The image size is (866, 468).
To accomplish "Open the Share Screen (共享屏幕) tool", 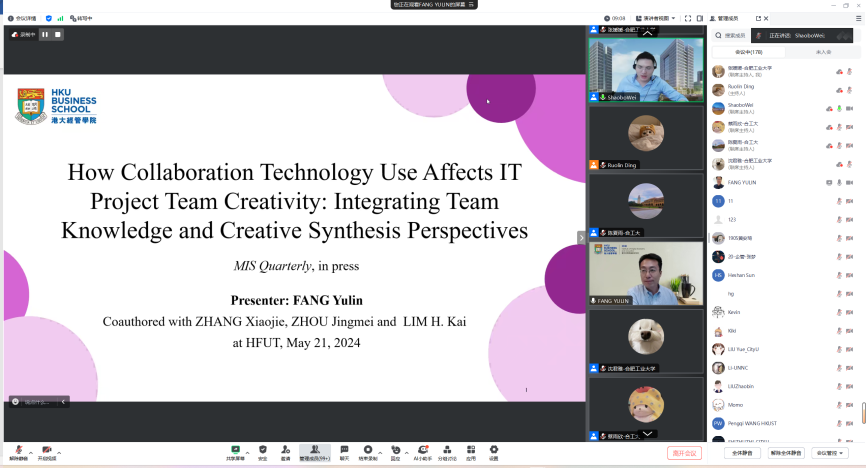I will click(x=236, y=452).
